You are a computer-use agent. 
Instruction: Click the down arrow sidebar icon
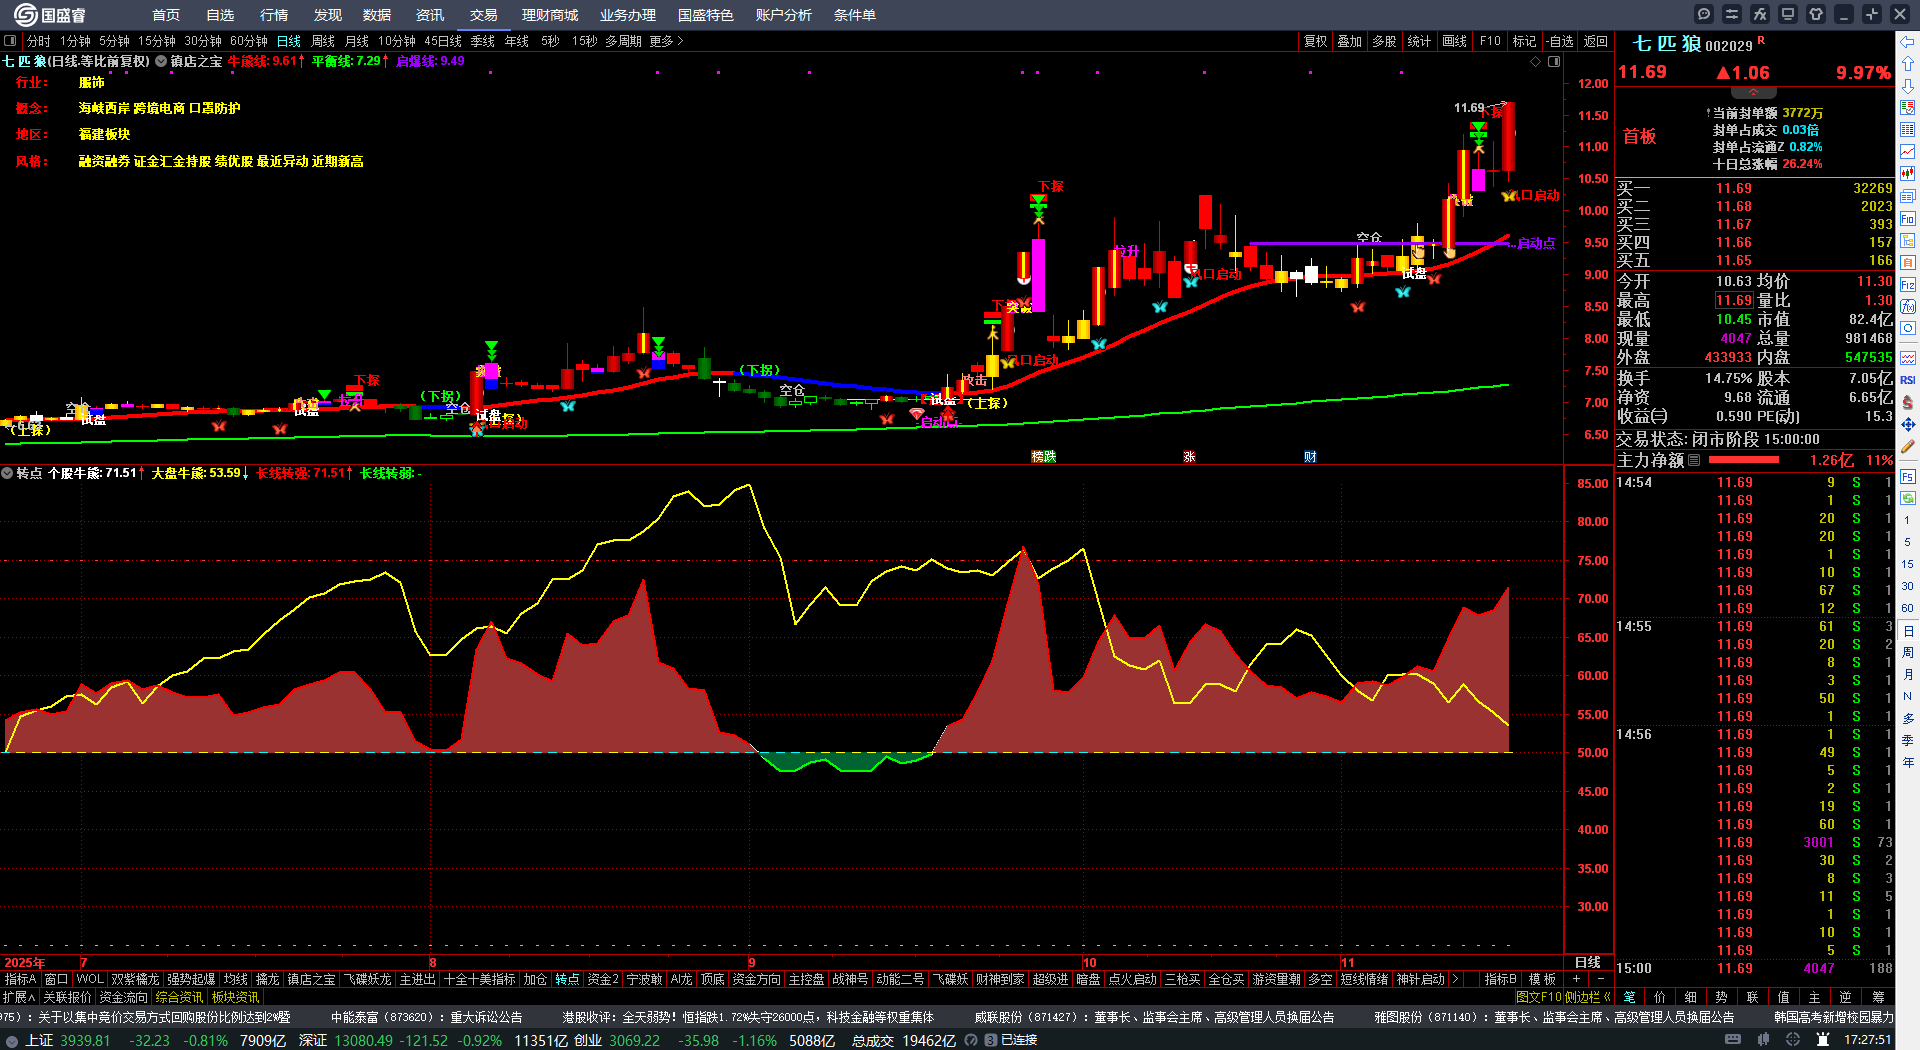tap(1908, 86)
